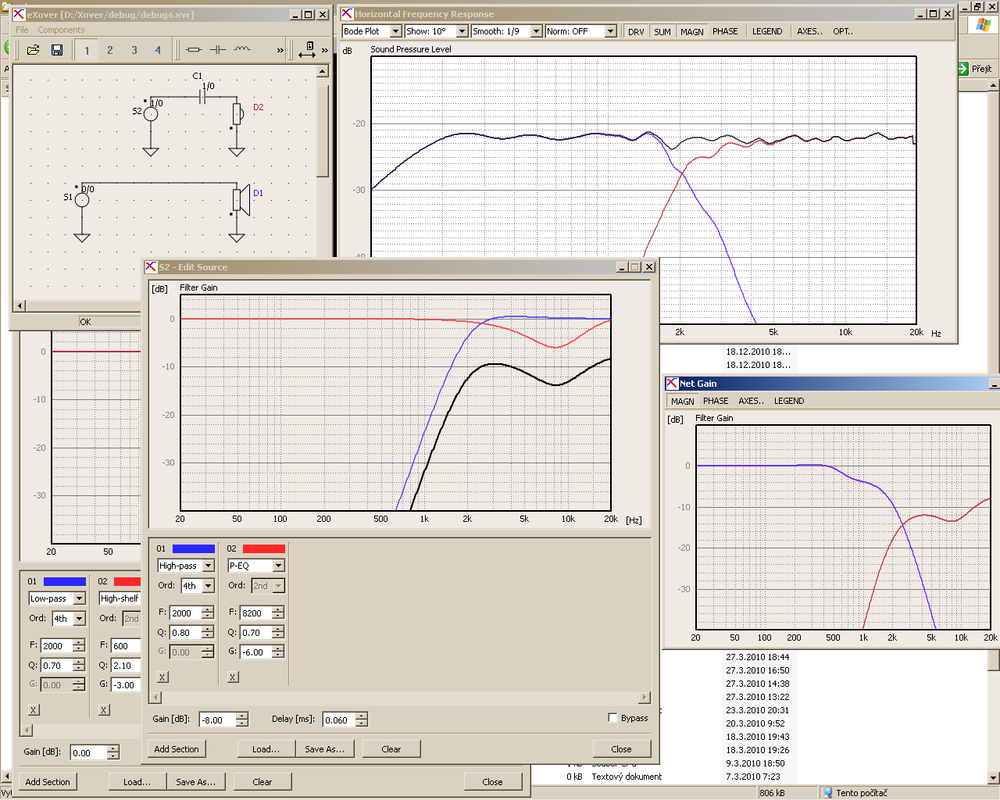The height and width of the screenshot is (800, 1000).
Task: Enable the Bypass checkbox
Action: 613,718
